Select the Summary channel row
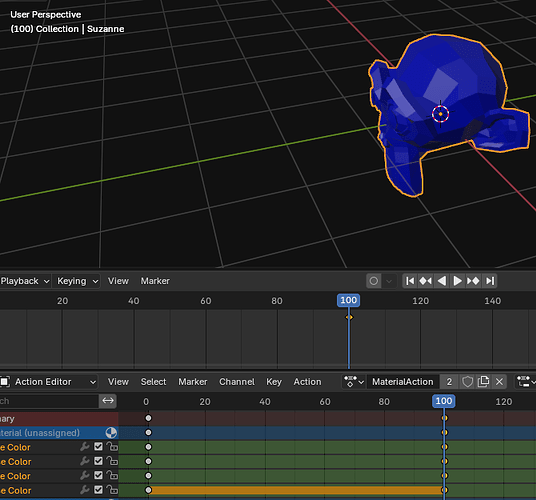Screen dimensions: 536x500 tap(59, 419)
